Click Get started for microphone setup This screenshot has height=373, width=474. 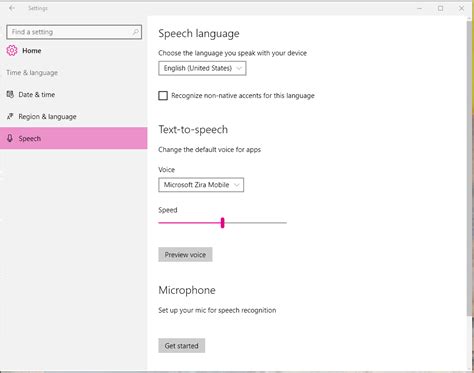[x=182, y=346]
